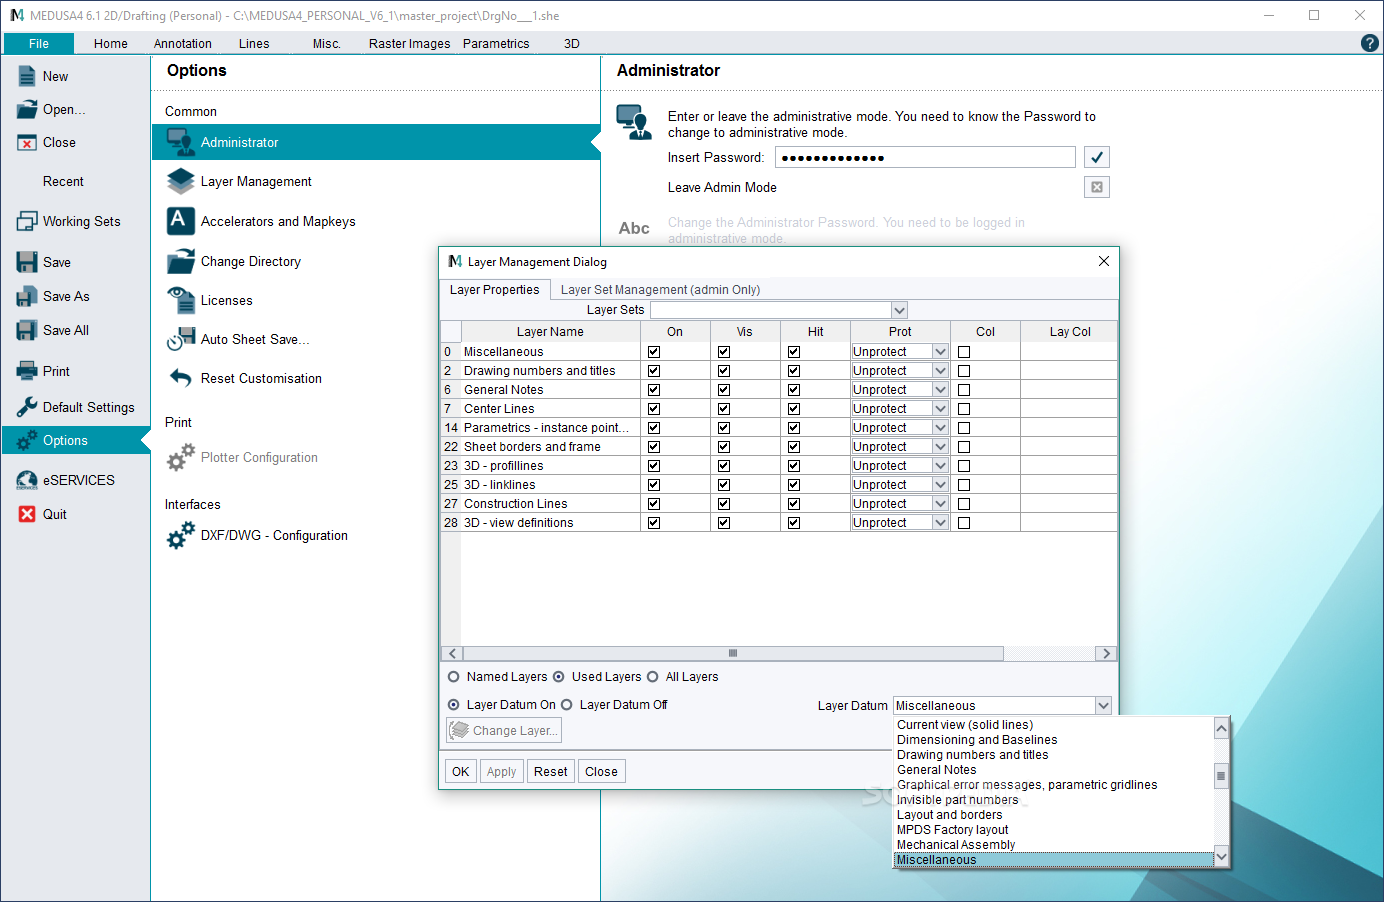Open Prot dropdown for 3D - linklines layer
The height and width of the screenshot is (902, 1384).
tap(940, 485)
